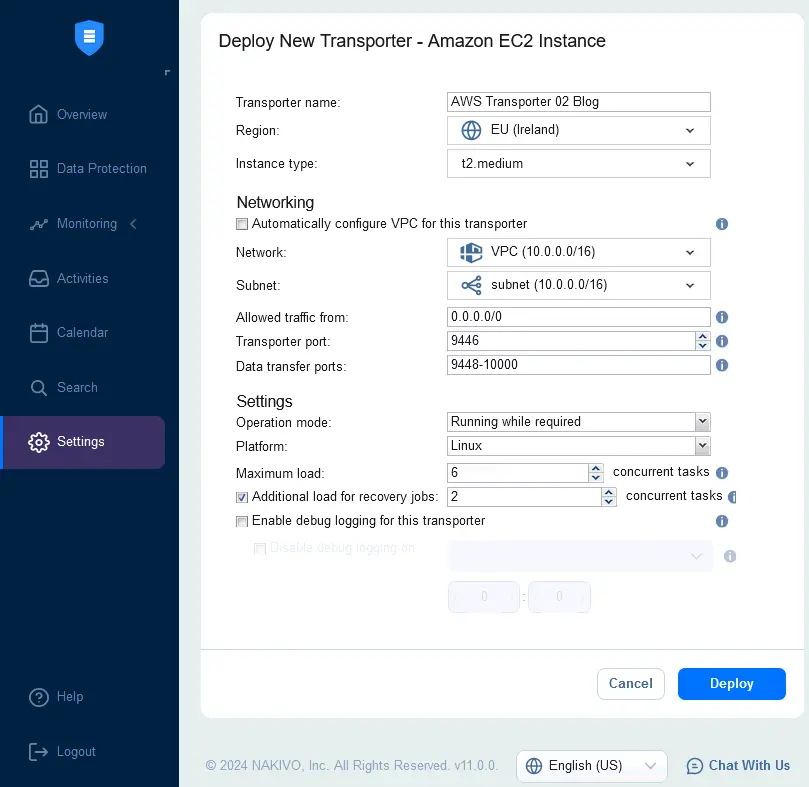Image resolution: width=809 pixels, height=787 pixels.
Task: Uncheck Additional load for recovery jobs
Action: point(241,497)
